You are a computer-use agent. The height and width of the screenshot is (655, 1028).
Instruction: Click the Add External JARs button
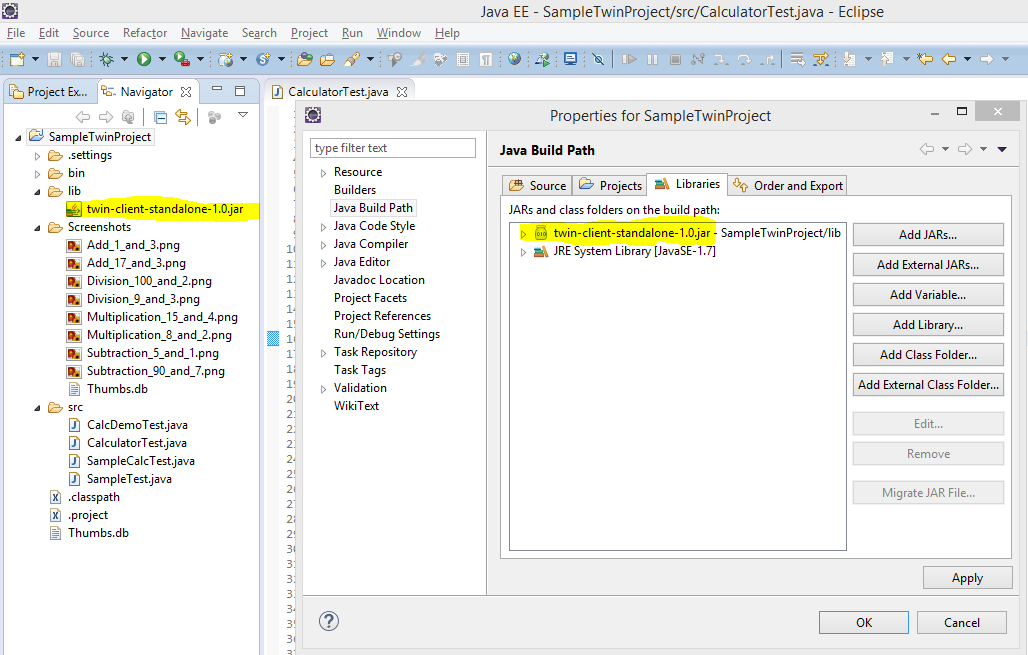(x=927, y=264)
